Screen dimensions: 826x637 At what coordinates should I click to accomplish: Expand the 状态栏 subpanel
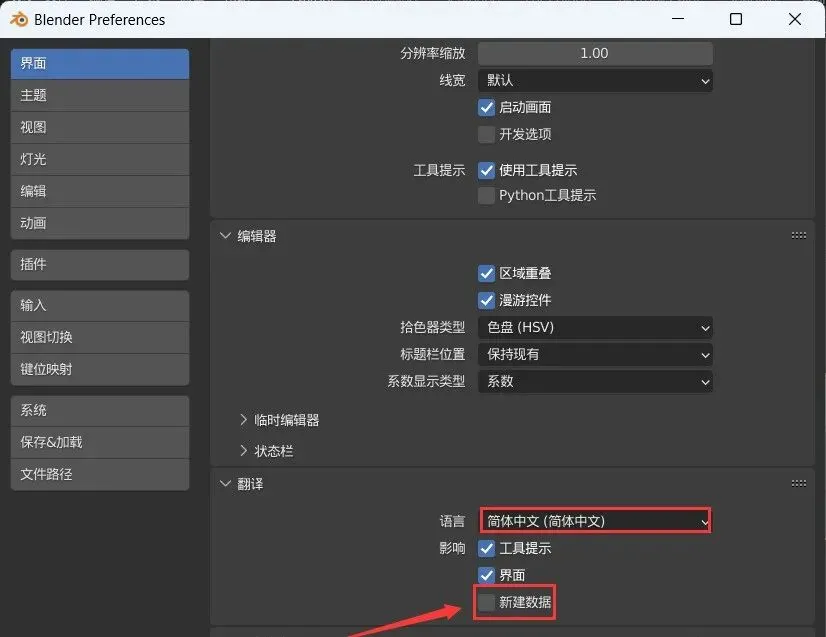tap(243, 450)
